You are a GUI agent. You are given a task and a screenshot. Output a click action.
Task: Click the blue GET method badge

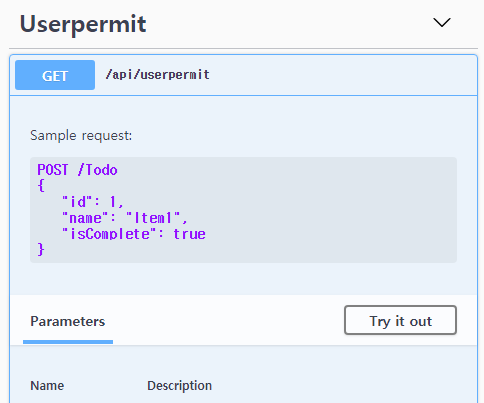pyautogui.click(x=55, y=75)
